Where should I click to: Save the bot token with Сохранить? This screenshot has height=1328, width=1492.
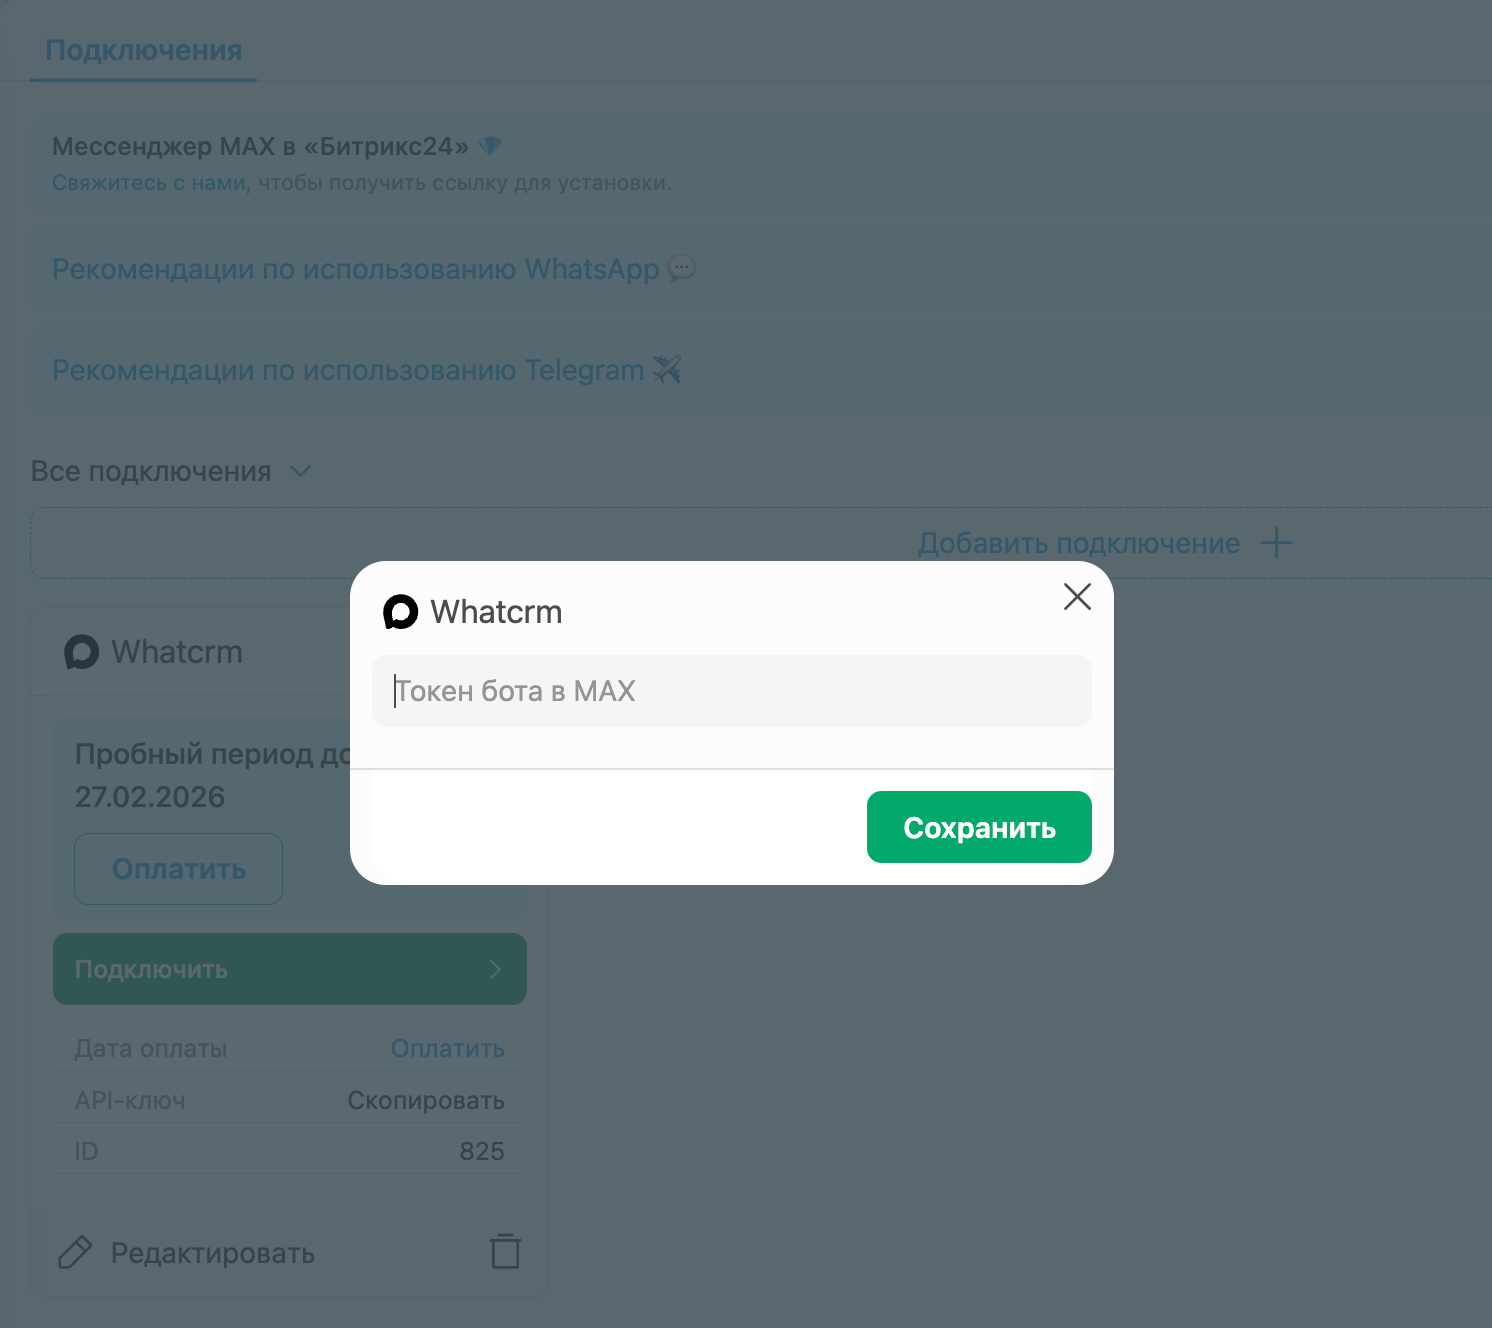[979, 827]
